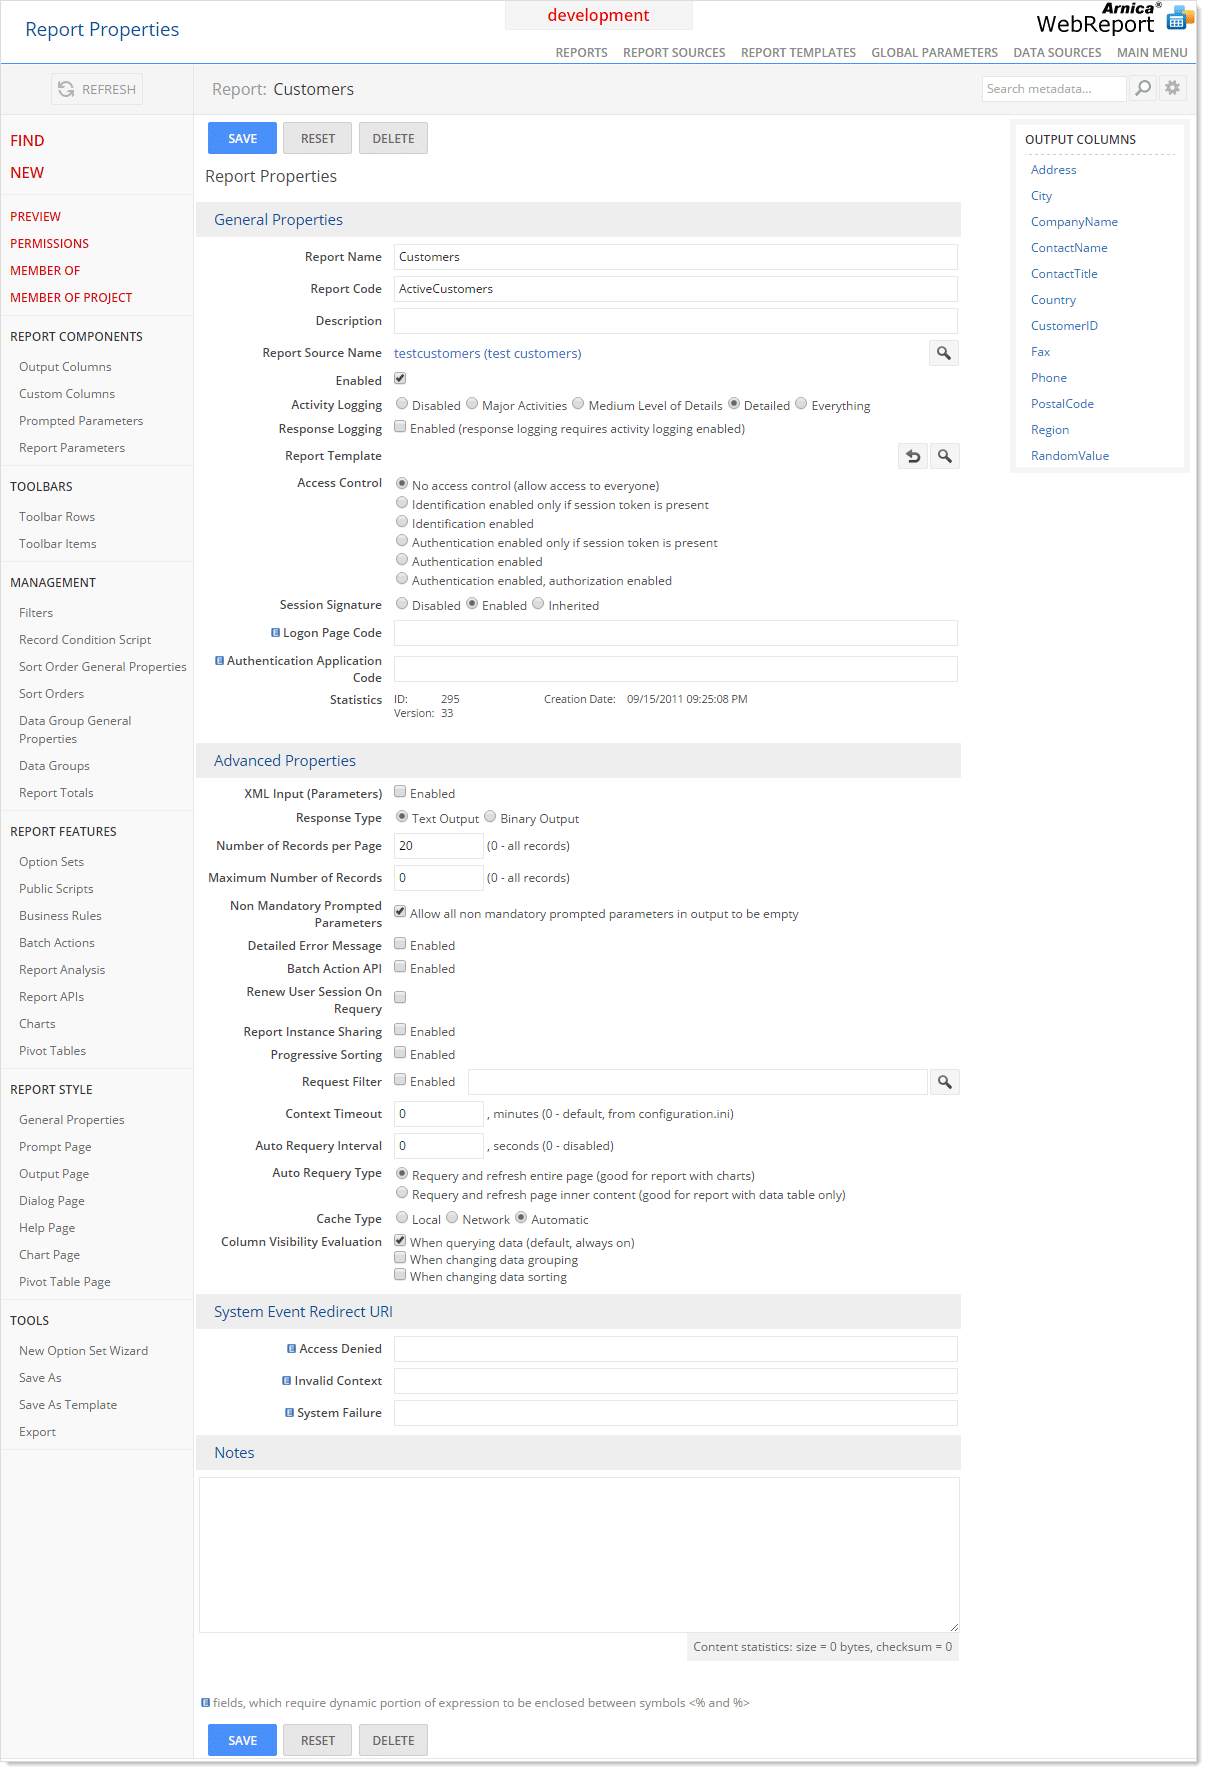Enable Batch Action API checkbox
Image resolution: width=1207 pixels, height=1772 pixels.
point(400,967)
